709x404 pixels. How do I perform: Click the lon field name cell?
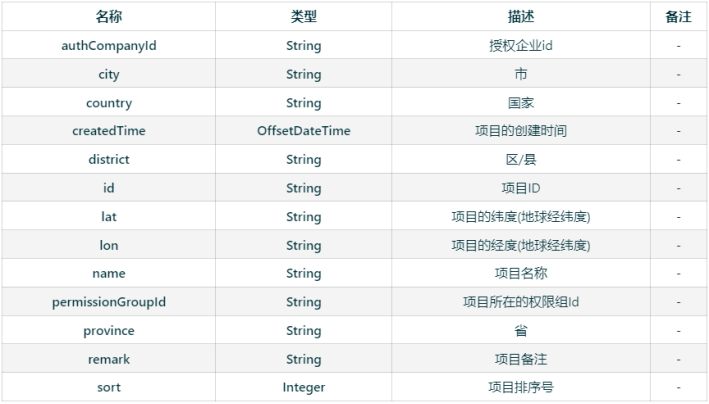coord(109,245)
